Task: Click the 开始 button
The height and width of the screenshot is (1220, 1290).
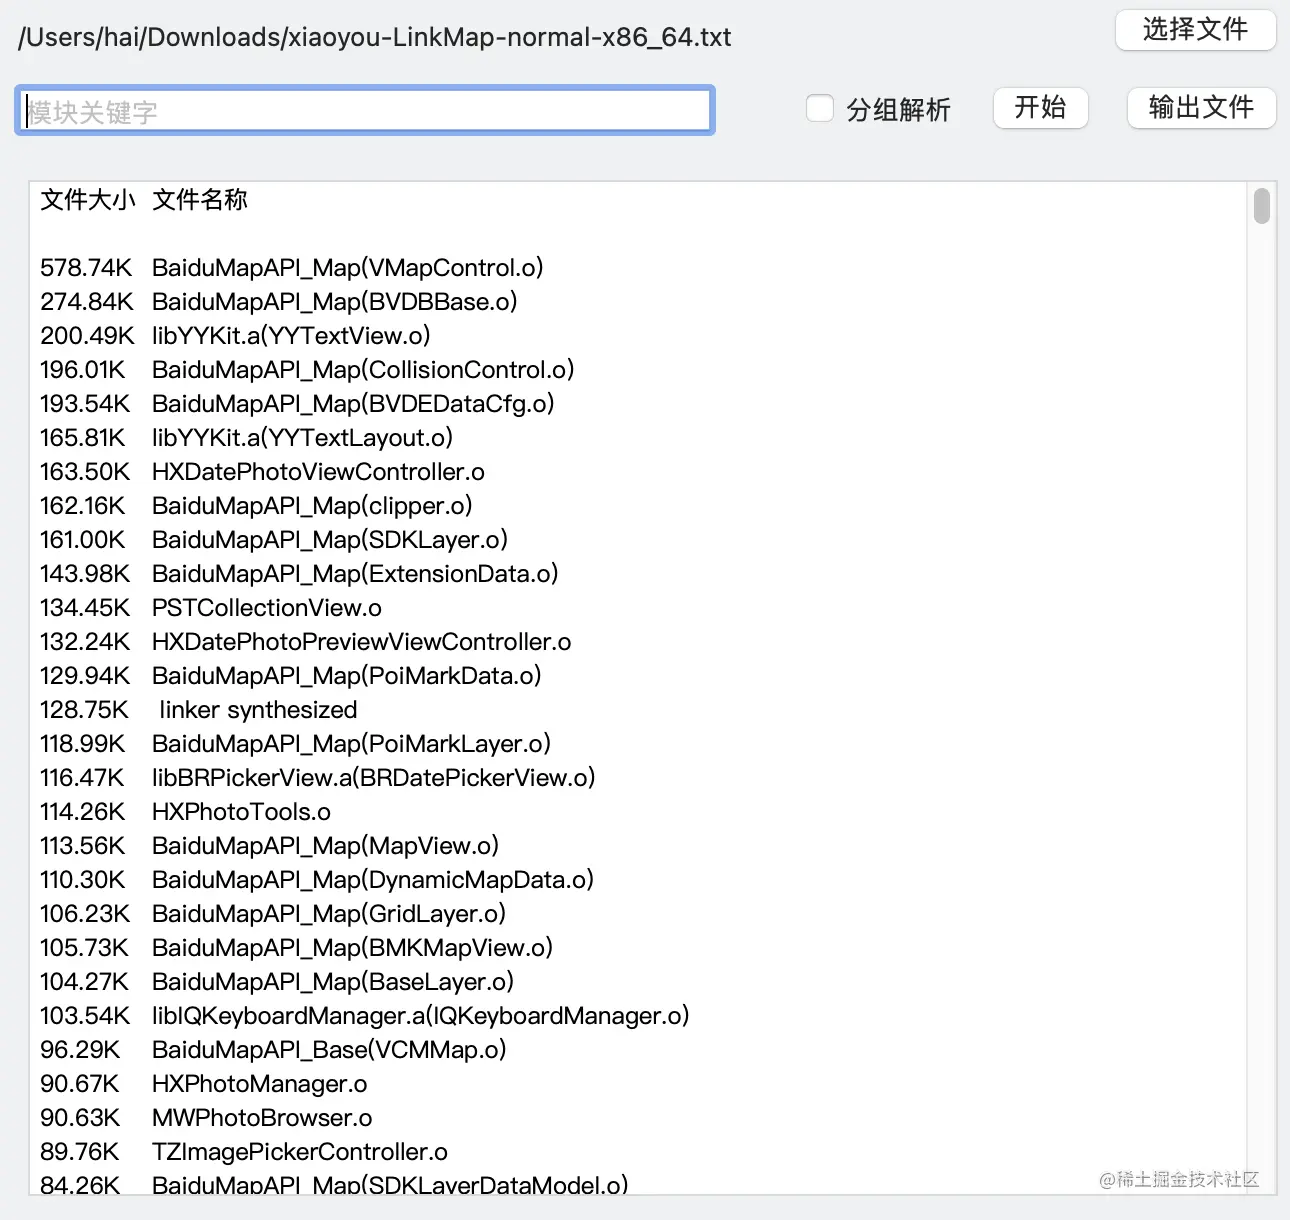Action: (x=1040, y=108)
